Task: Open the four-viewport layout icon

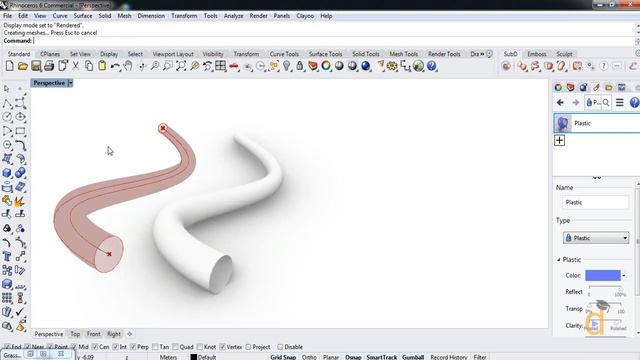Action: pos(221,66)
